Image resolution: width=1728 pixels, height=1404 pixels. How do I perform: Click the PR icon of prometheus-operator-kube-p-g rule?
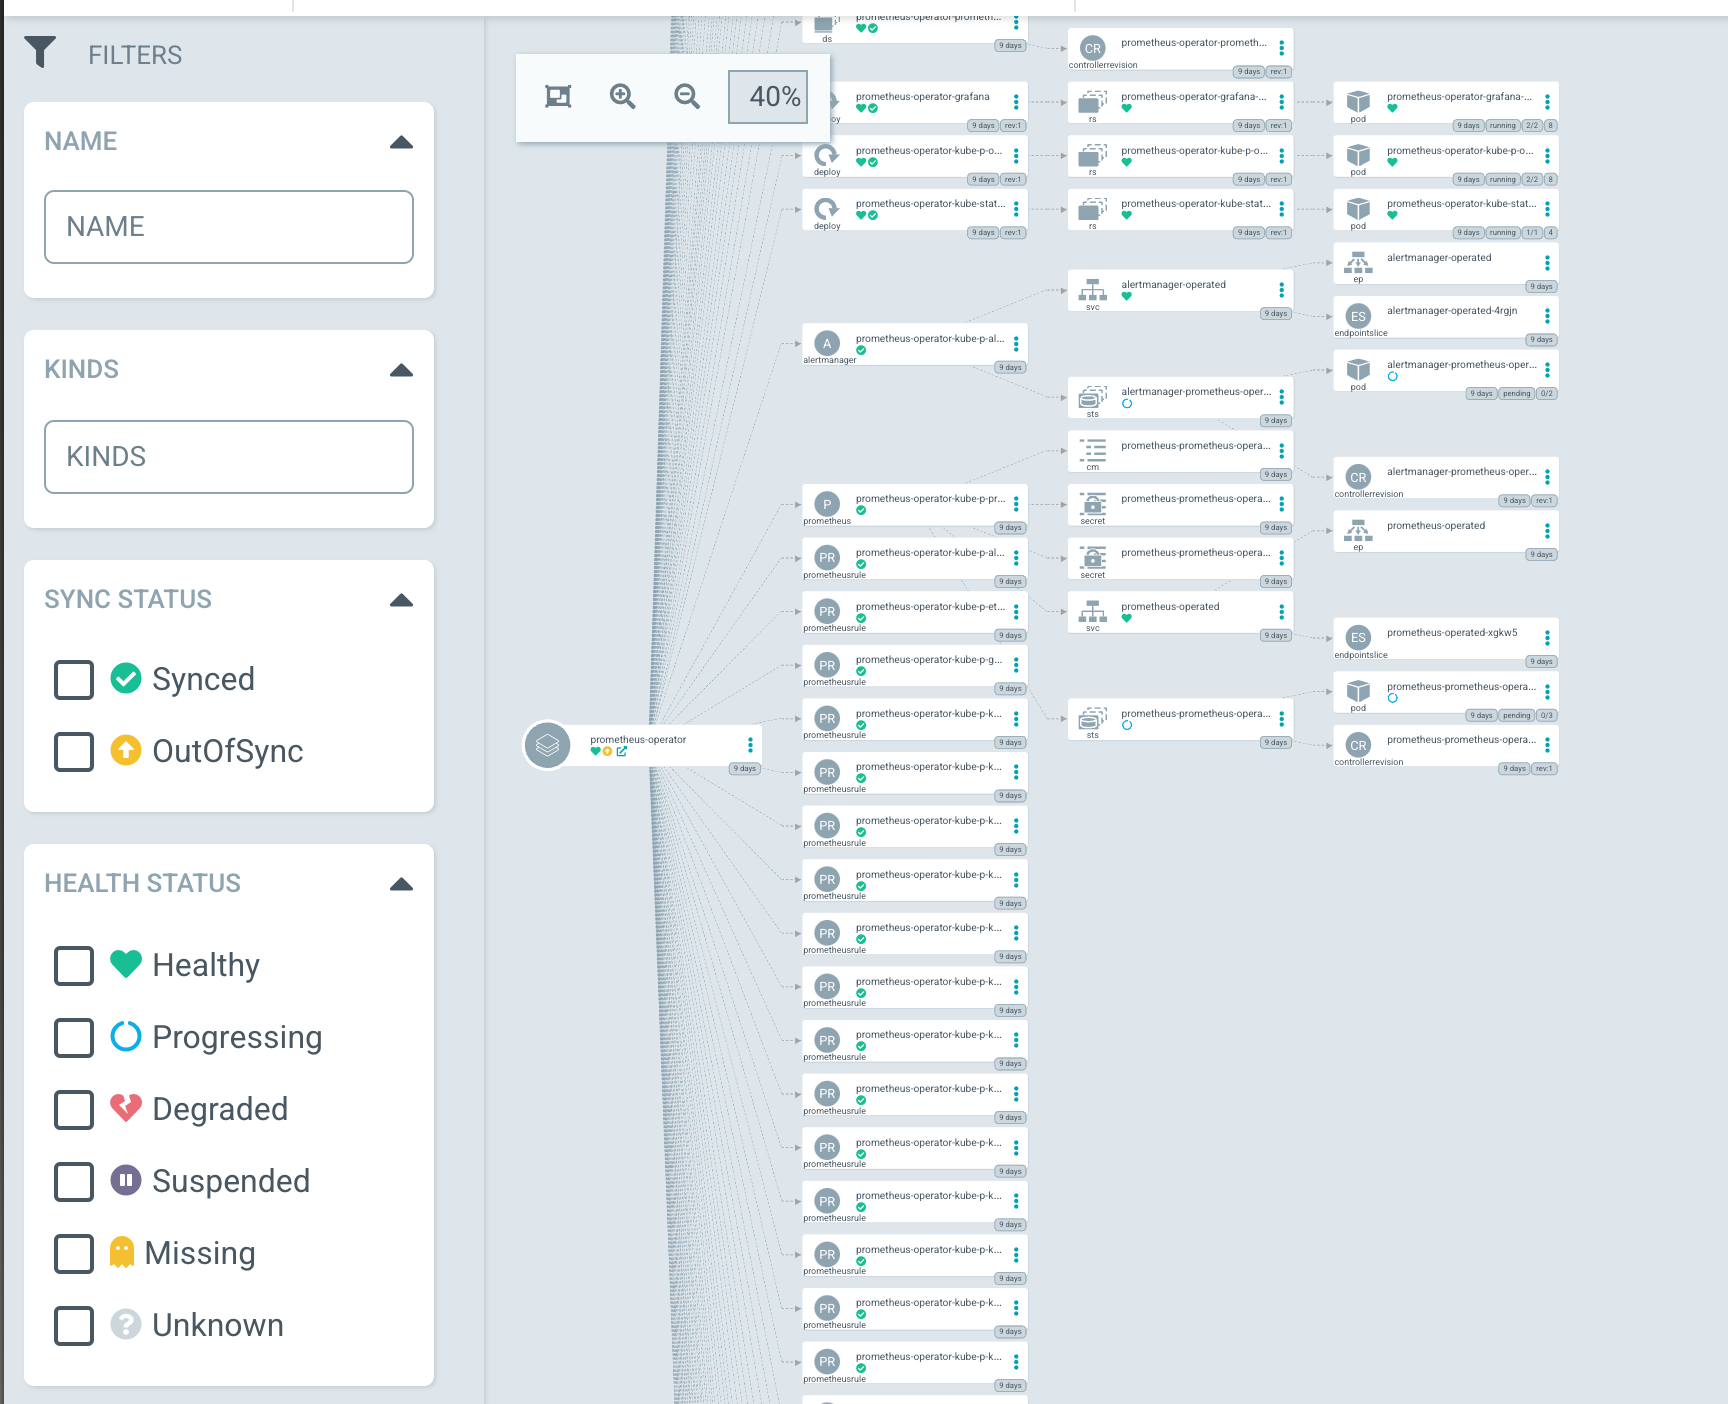tap(827, 665)
